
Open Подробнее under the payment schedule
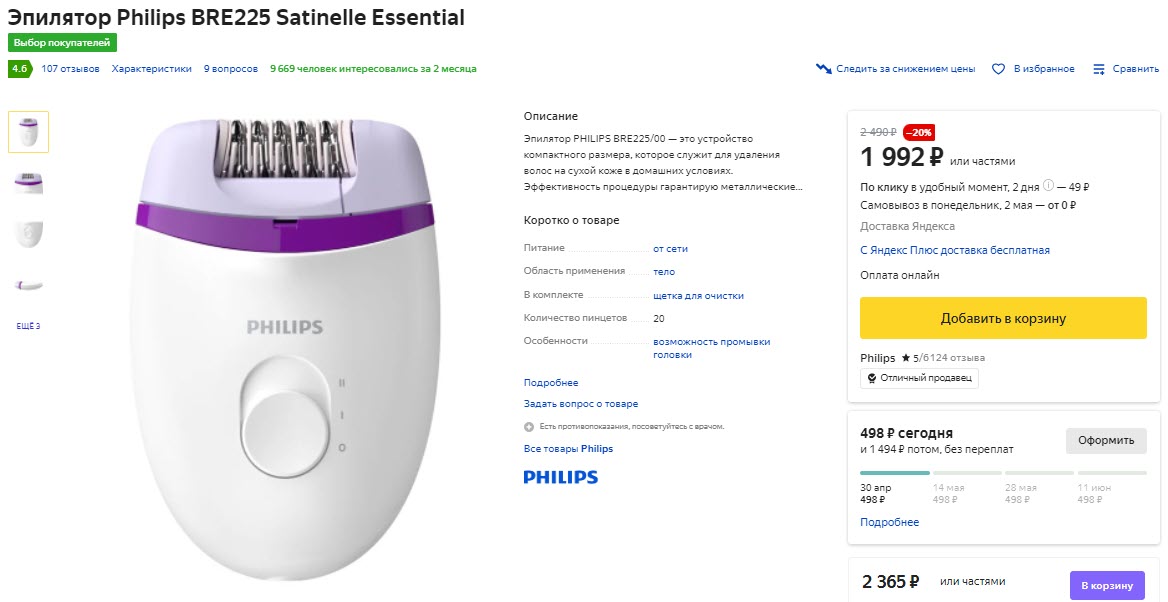click(x=889, y=521)
